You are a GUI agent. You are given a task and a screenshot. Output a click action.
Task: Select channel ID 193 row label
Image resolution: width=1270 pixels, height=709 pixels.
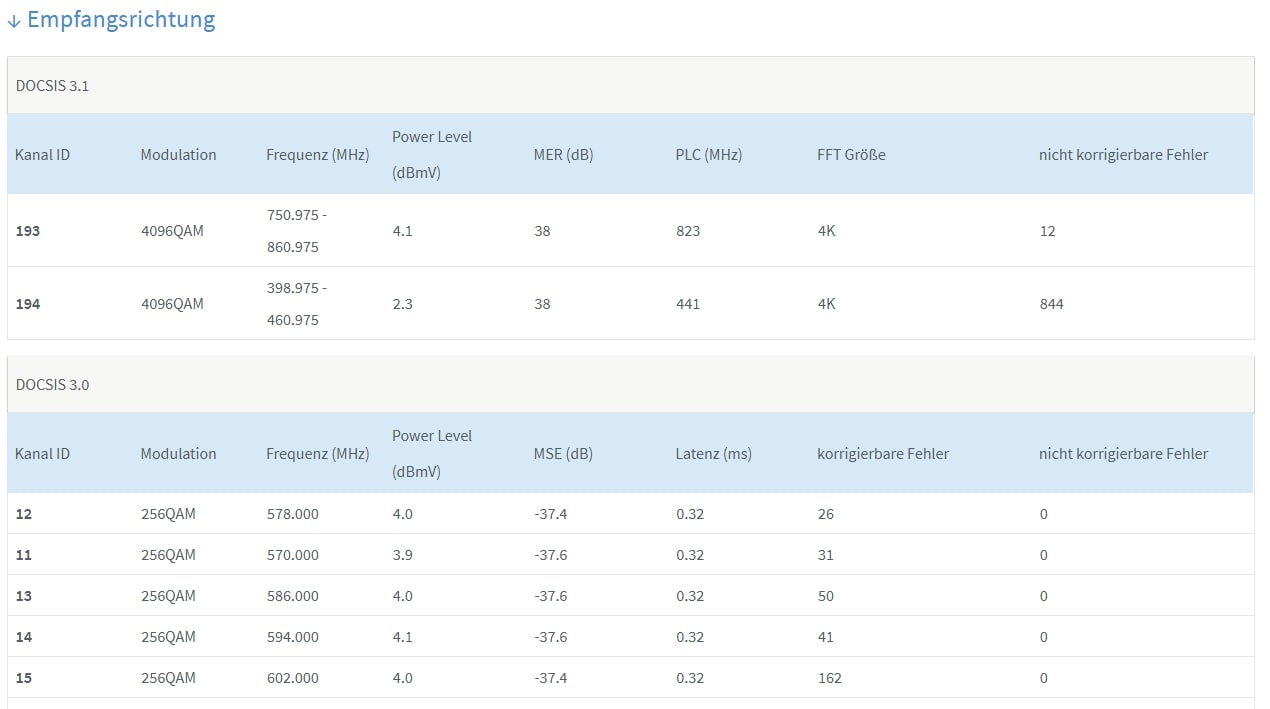(28, 231)
